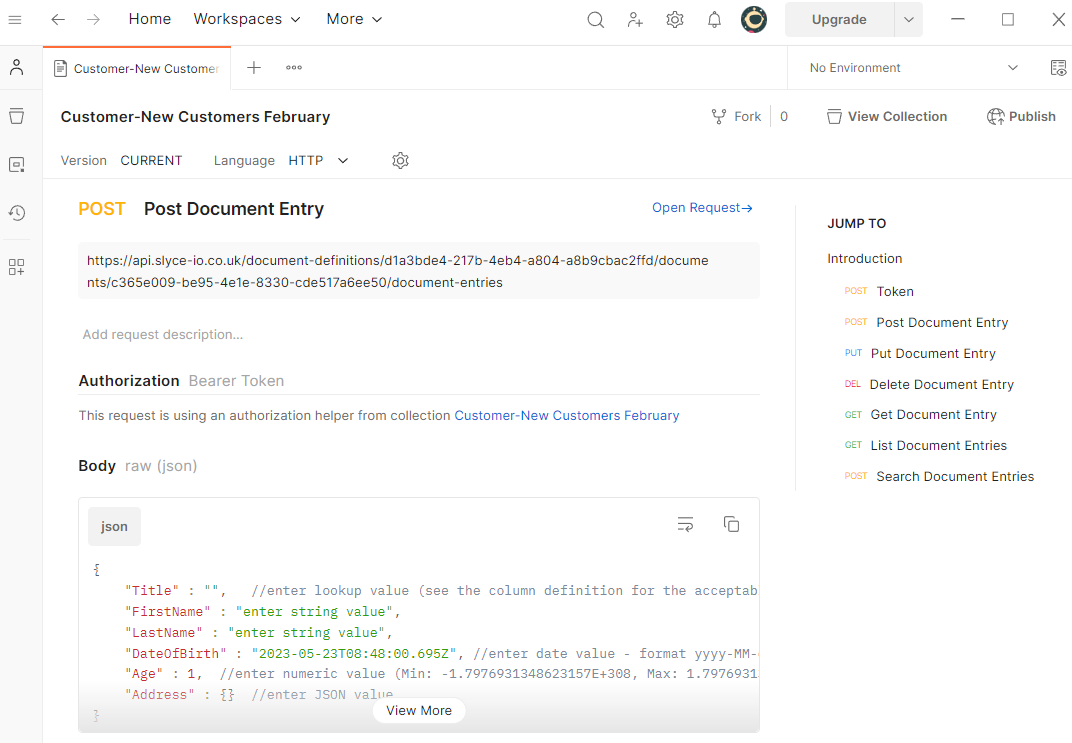The image size is (1072, 743).
Task: Jump to Delete Document Entry
Action: click(x=929, y=385)
